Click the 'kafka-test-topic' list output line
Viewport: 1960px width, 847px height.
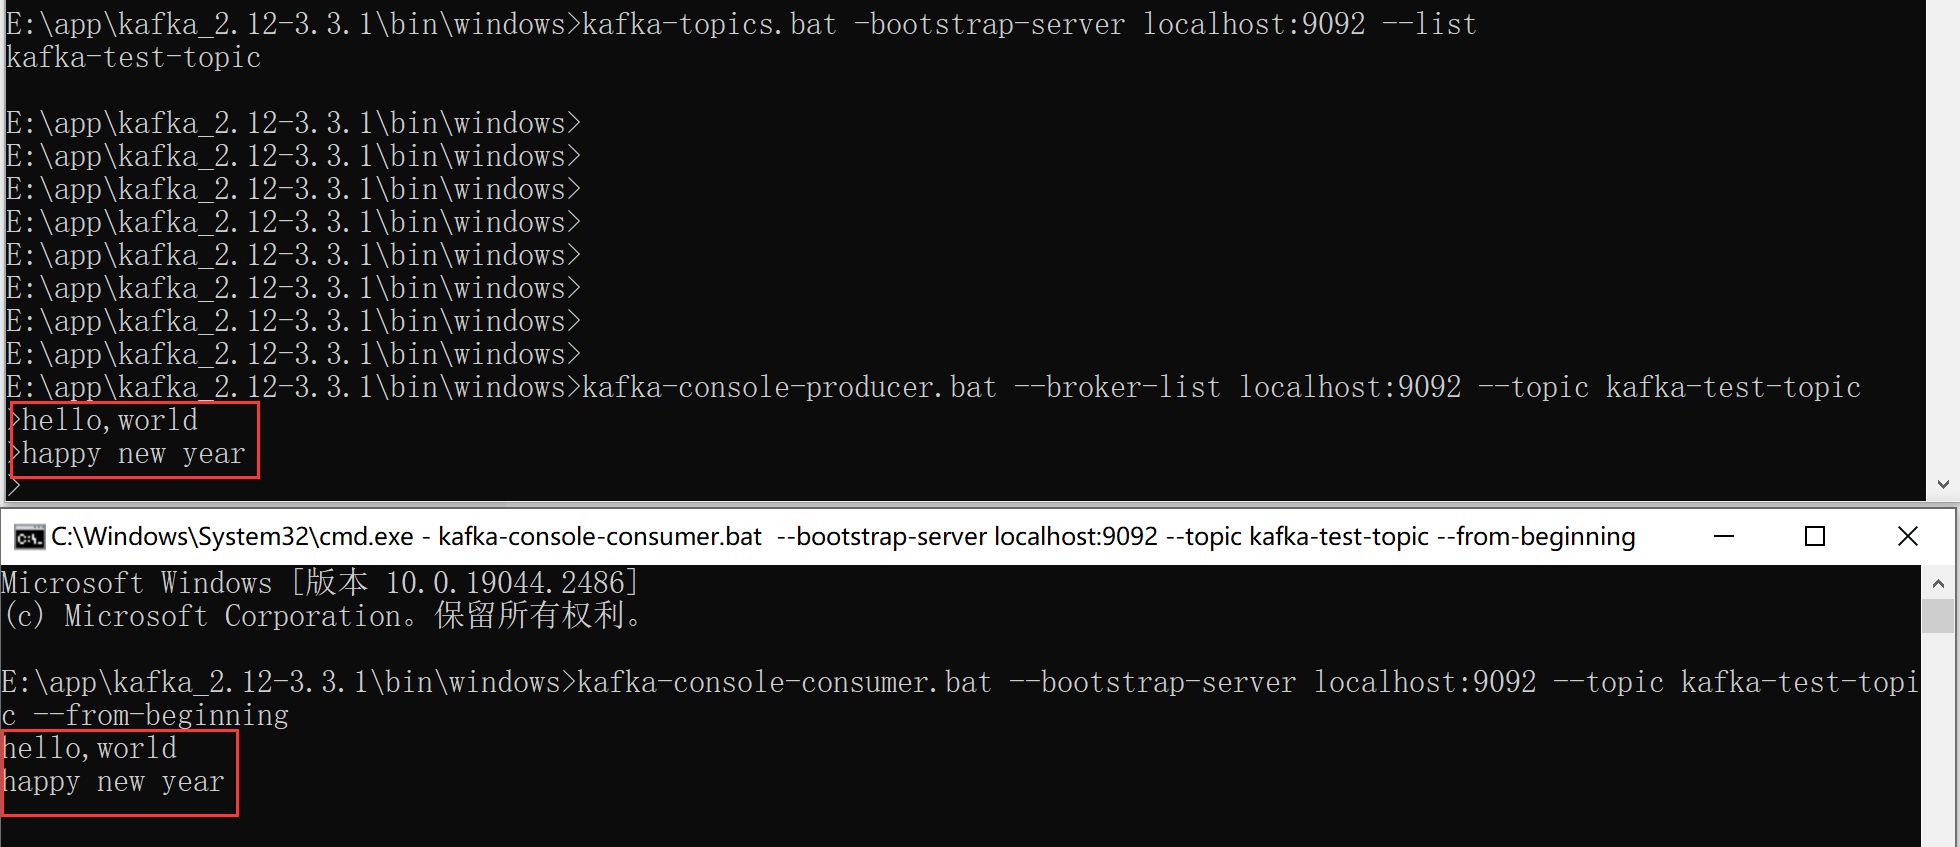pos(133,58)
